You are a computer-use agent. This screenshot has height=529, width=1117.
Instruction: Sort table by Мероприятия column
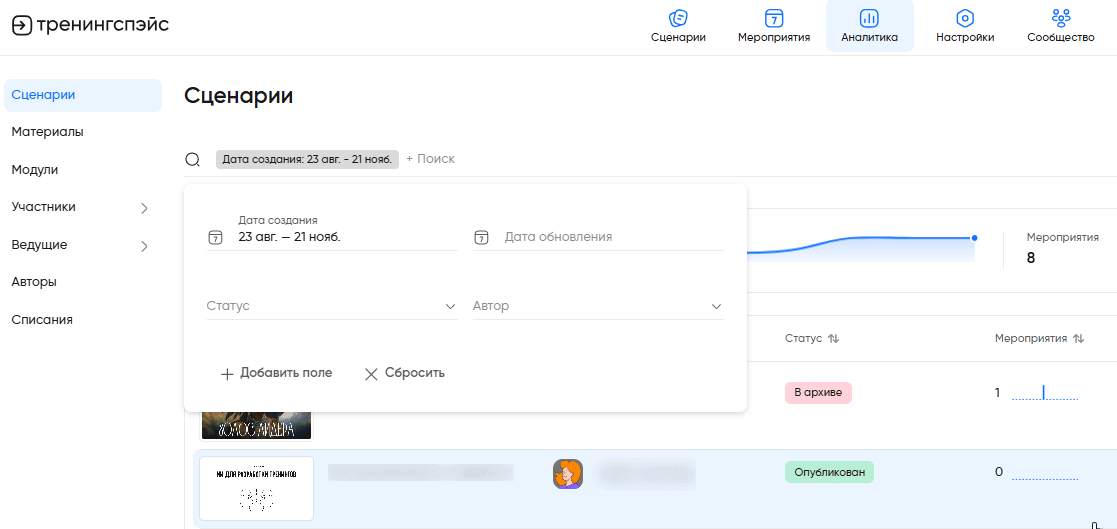[x=1039, y=339]
